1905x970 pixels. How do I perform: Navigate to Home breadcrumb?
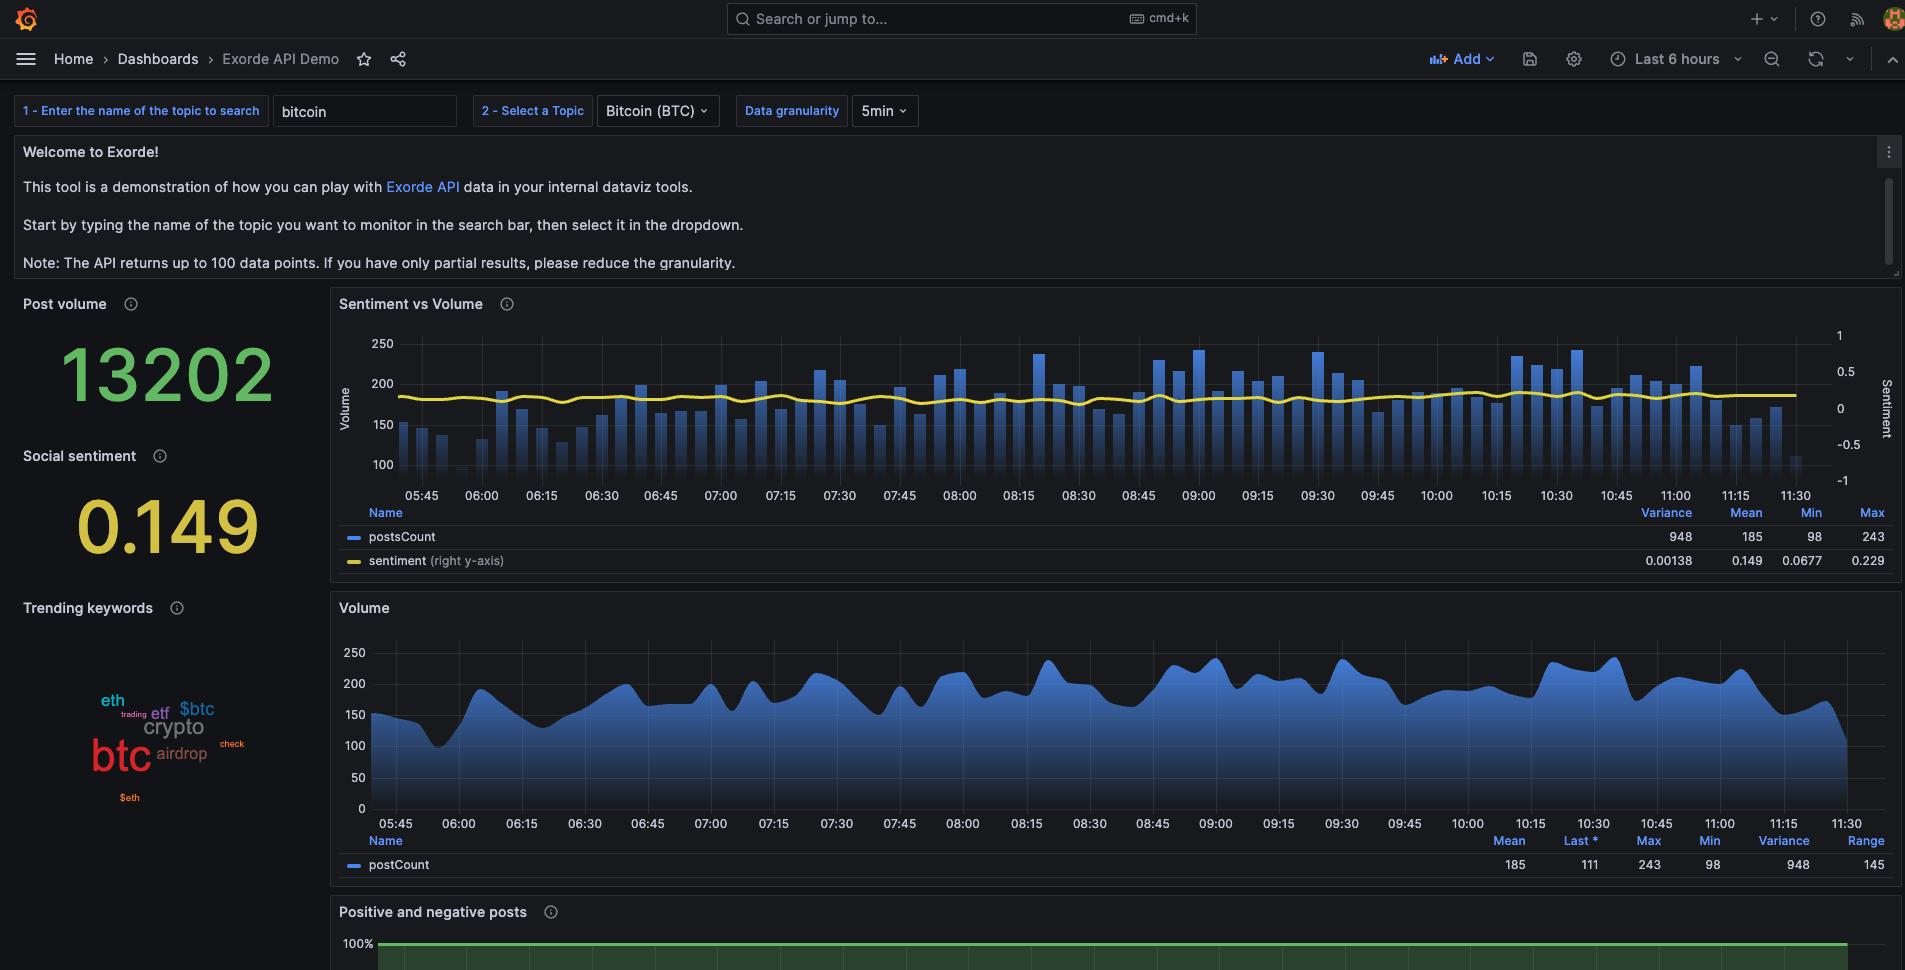(x=73, y=59)
